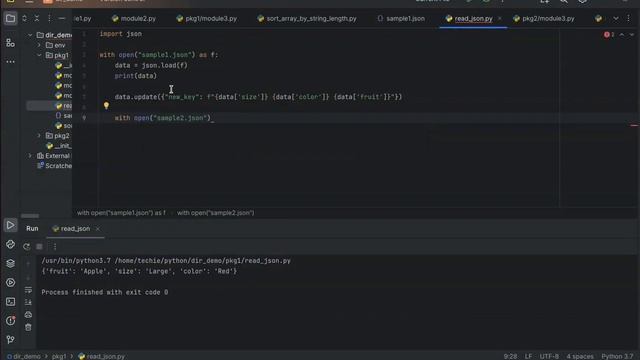Image resolution: width=640 pixels, height=360 pixels.
Task: Click the Stop button in Run toolbar
Action: (39, 247)
